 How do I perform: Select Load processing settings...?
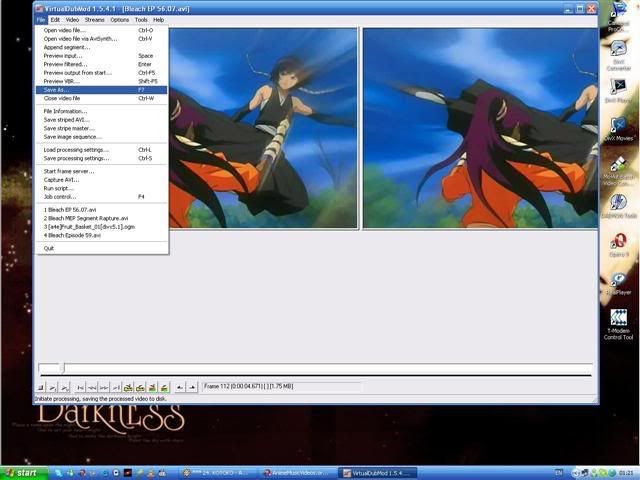tap(102, 150)
